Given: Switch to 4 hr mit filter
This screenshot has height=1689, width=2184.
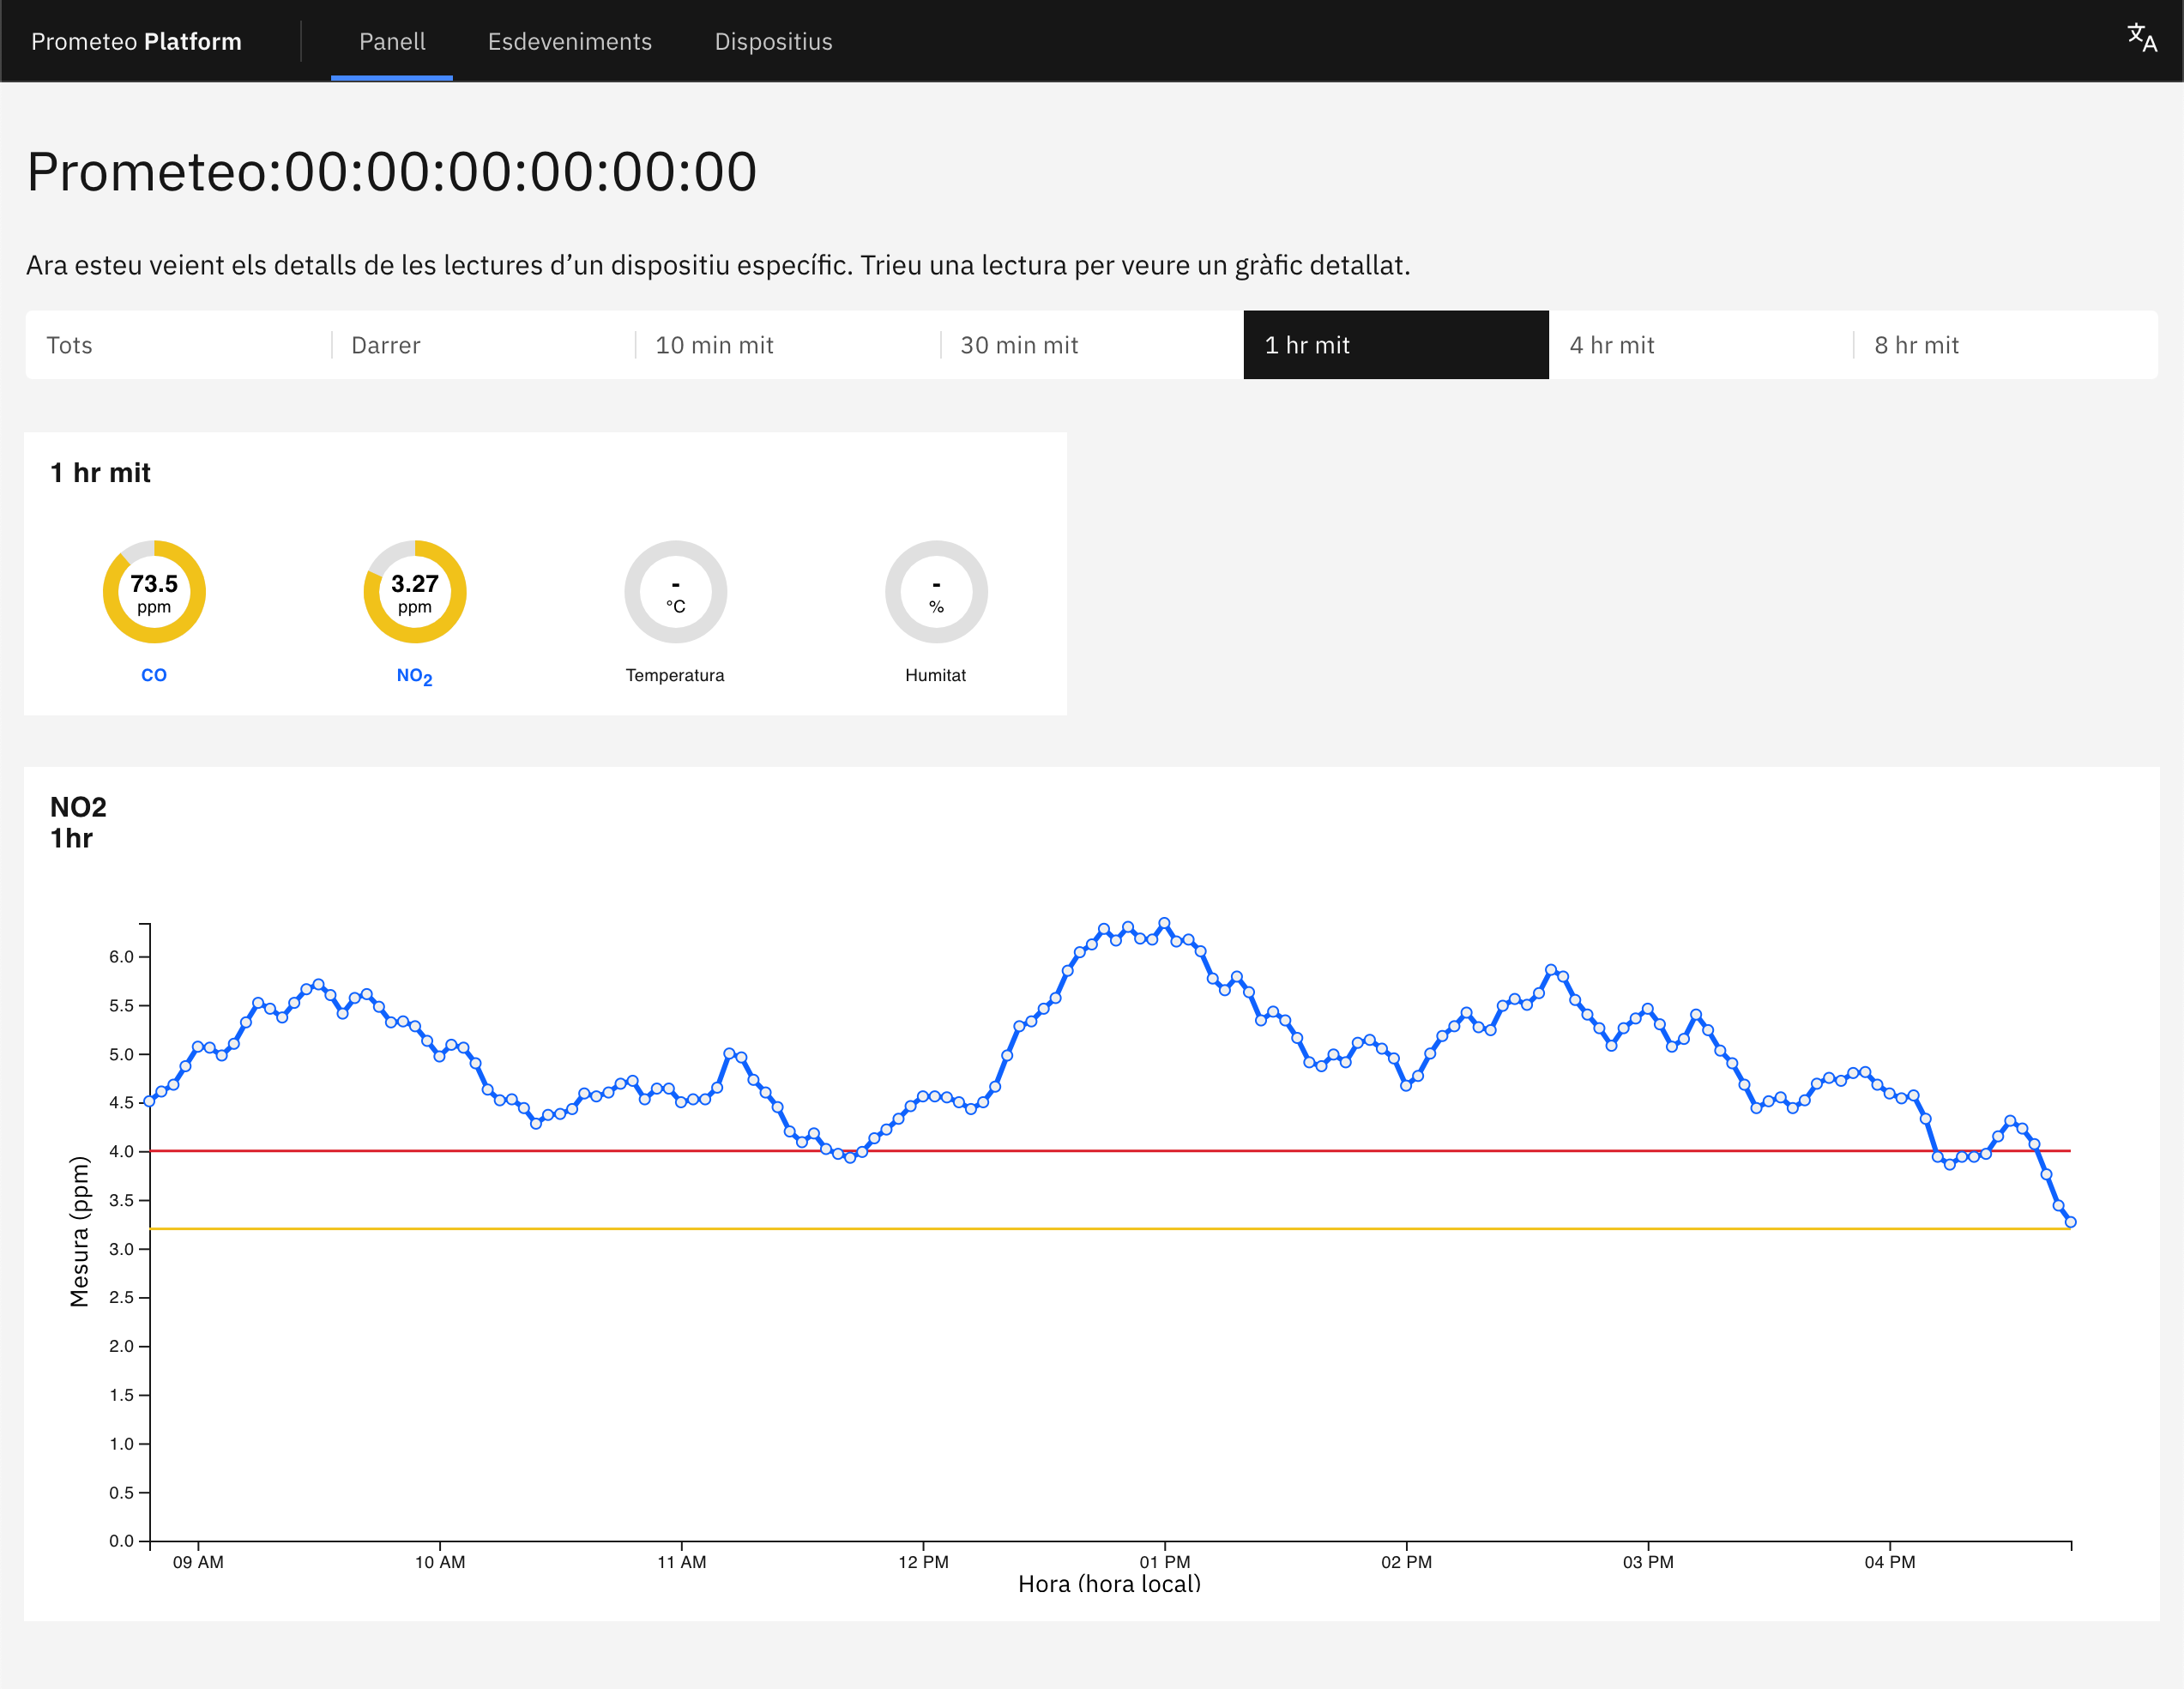Looking at the screenshot, I should pos(1701,345).
